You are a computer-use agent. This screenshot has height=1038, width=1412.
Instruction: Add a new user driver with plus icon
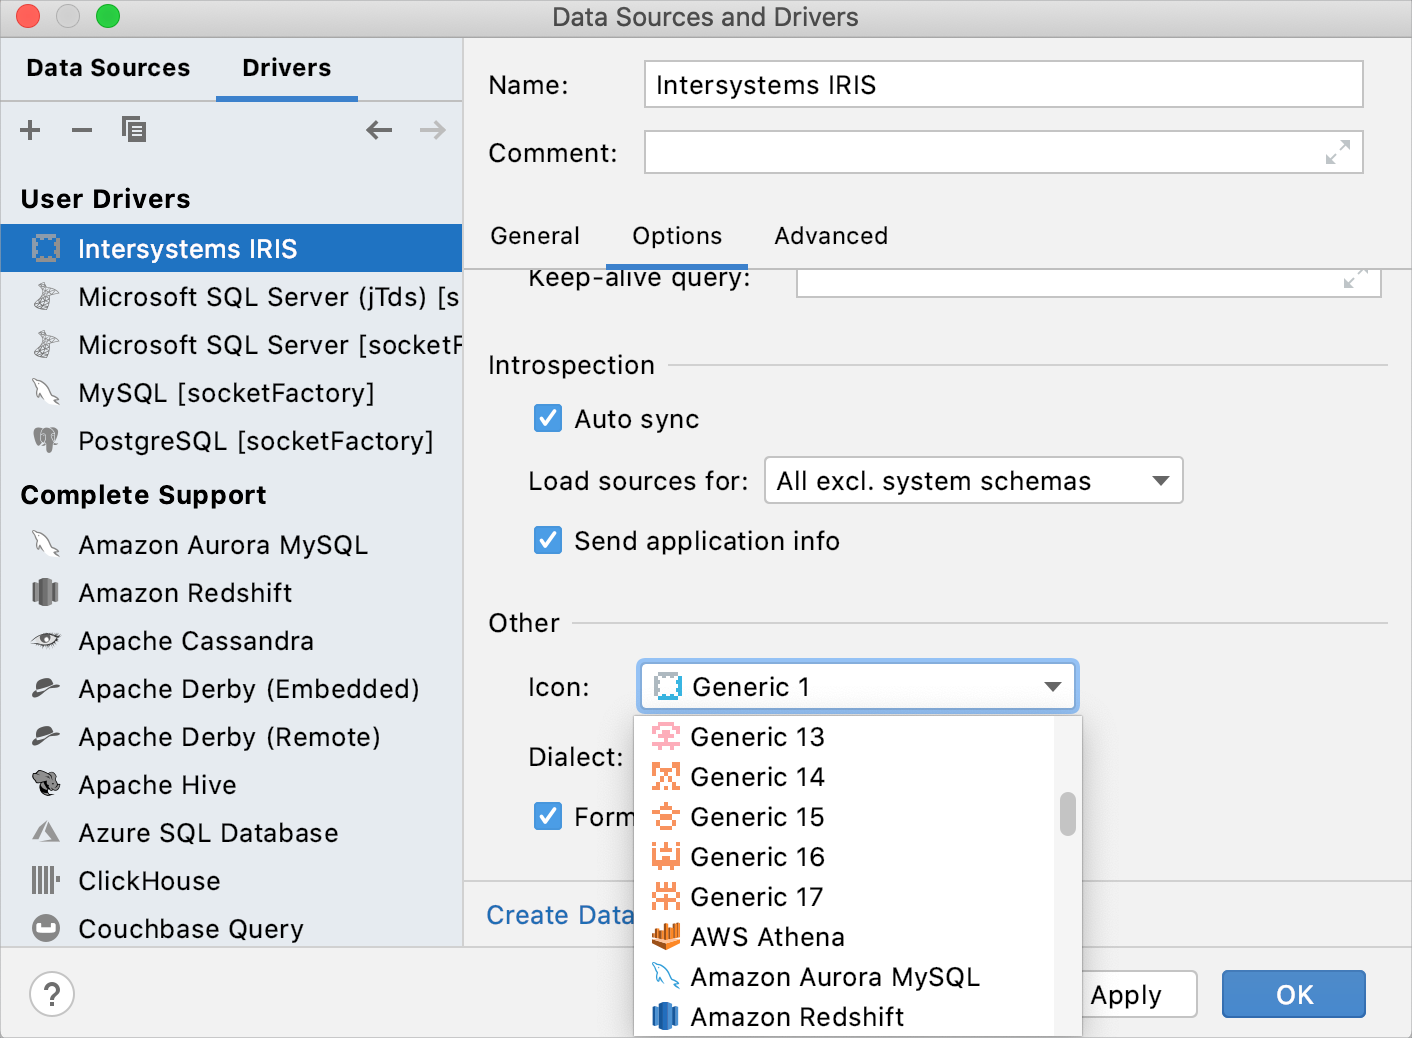30,130
